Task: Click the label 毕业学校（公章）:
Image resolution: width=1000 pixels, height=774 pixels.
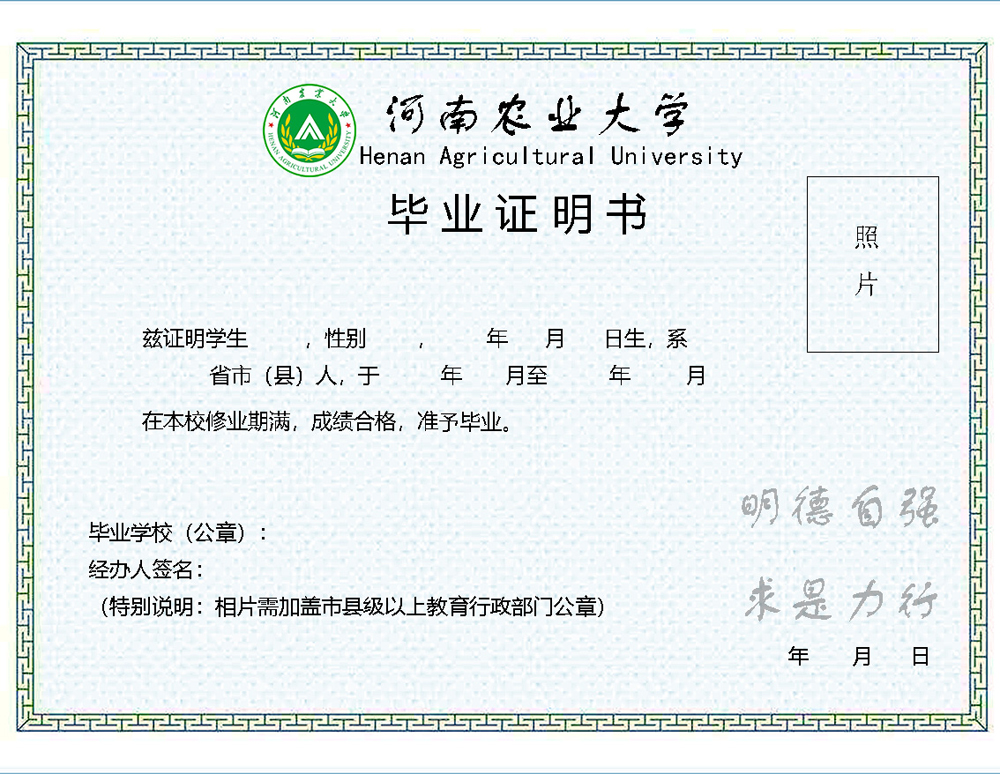Action: coord(179,532)
